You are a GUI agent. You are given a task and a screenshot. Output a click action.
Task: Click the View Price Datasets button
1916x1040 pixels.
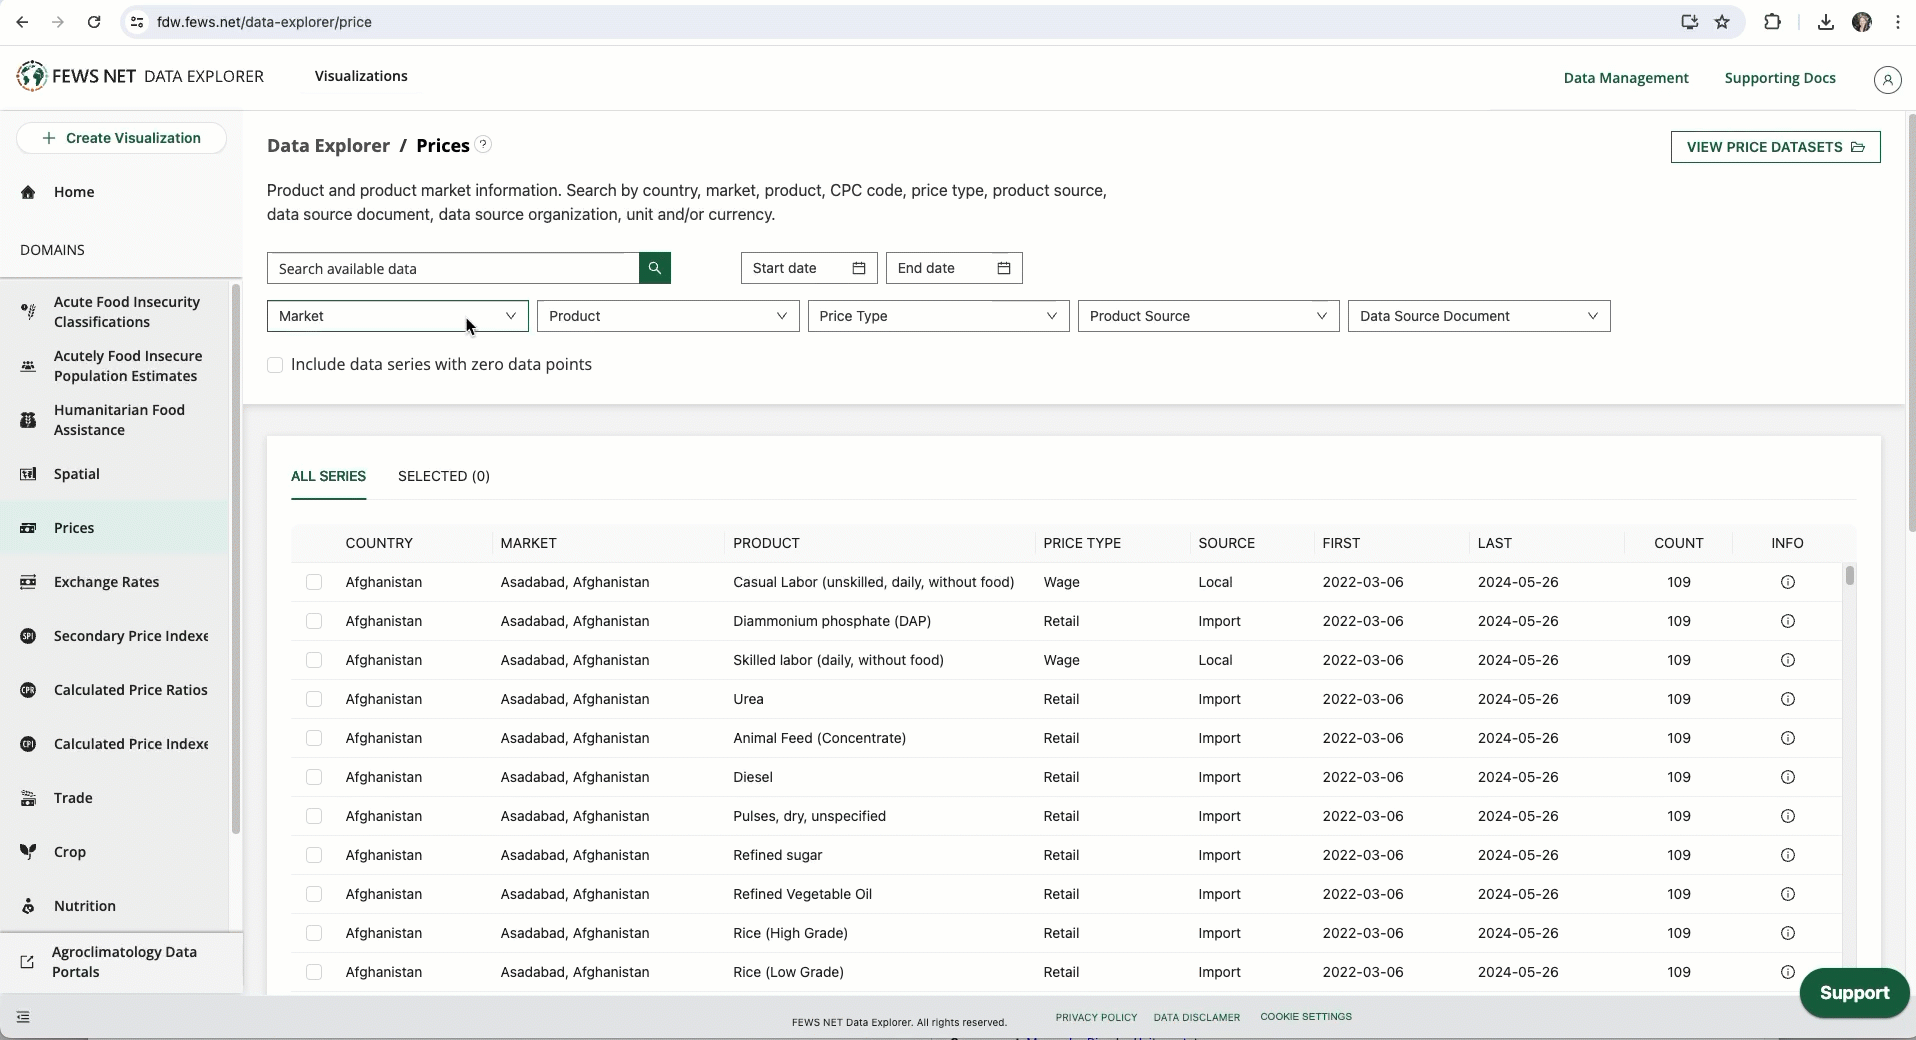click(x=1774, y=147)
